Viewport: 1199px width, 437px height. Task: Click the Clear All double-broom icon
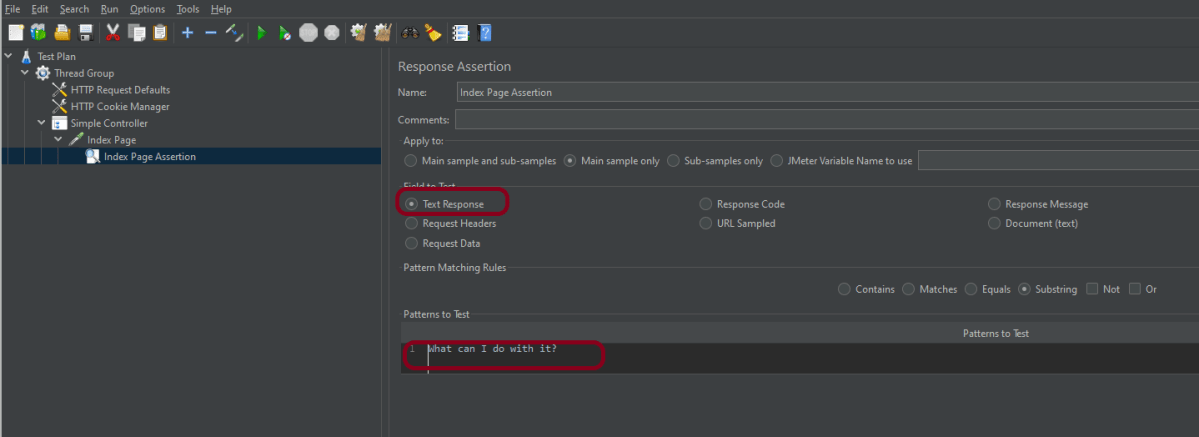[x=381, y=33]
